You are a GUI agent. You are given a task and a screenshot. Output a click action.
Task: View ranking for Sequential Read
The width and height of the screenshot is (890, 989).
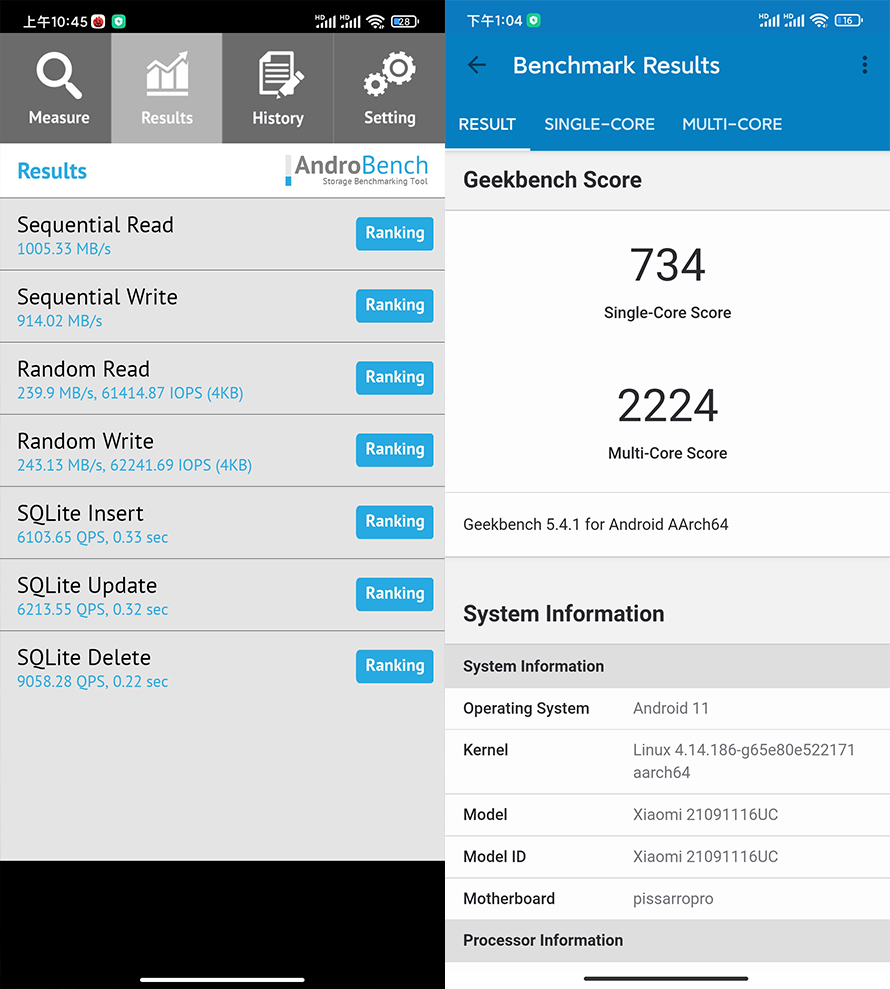[394, 233]
